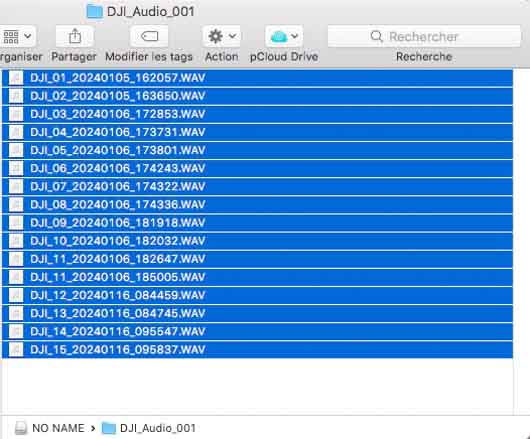This screenshot has width=530, height=439.
Task: Select file DJI_04_20240106_173731.WAV
Action: [257, 132]
